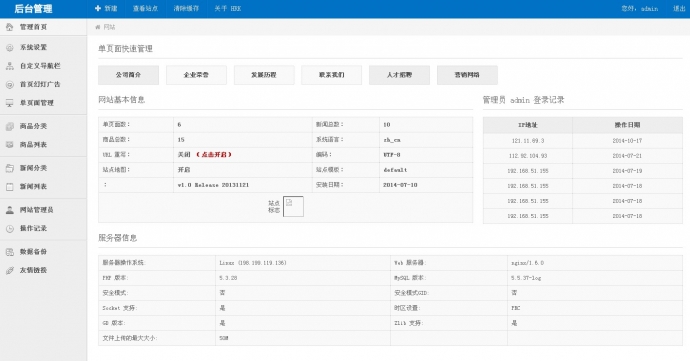690x361 pixels.
Task: Click the broken 站点标志 image placeholder
Action: (x=293, y=206)
